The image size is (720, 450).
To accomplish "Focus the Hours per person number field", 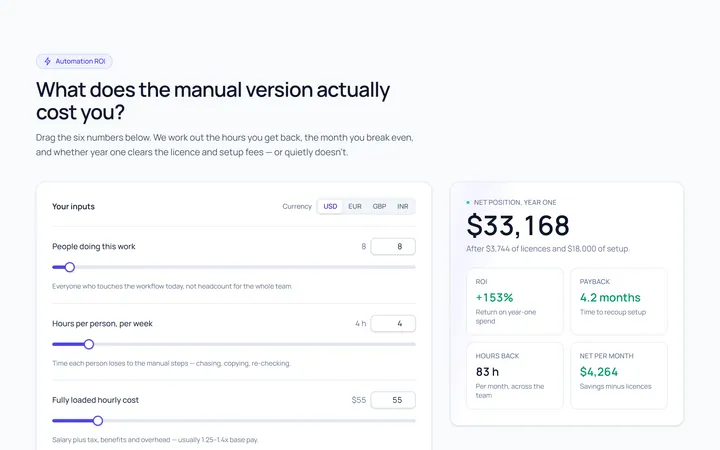I will click(393, 324).
